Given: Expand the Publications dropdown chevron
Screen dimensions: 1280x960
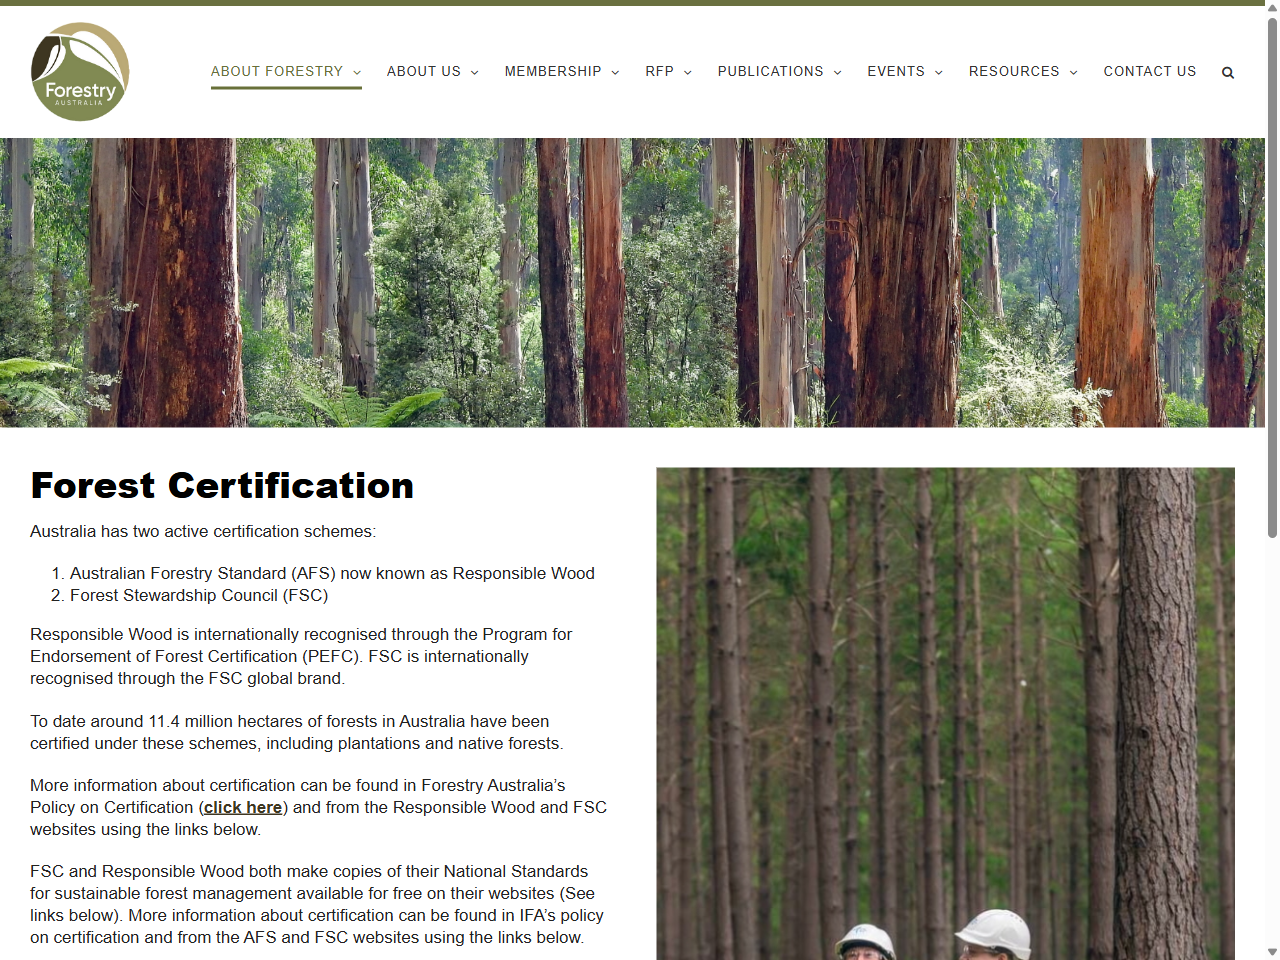Looking at the screenshot, I should [838, 72].
